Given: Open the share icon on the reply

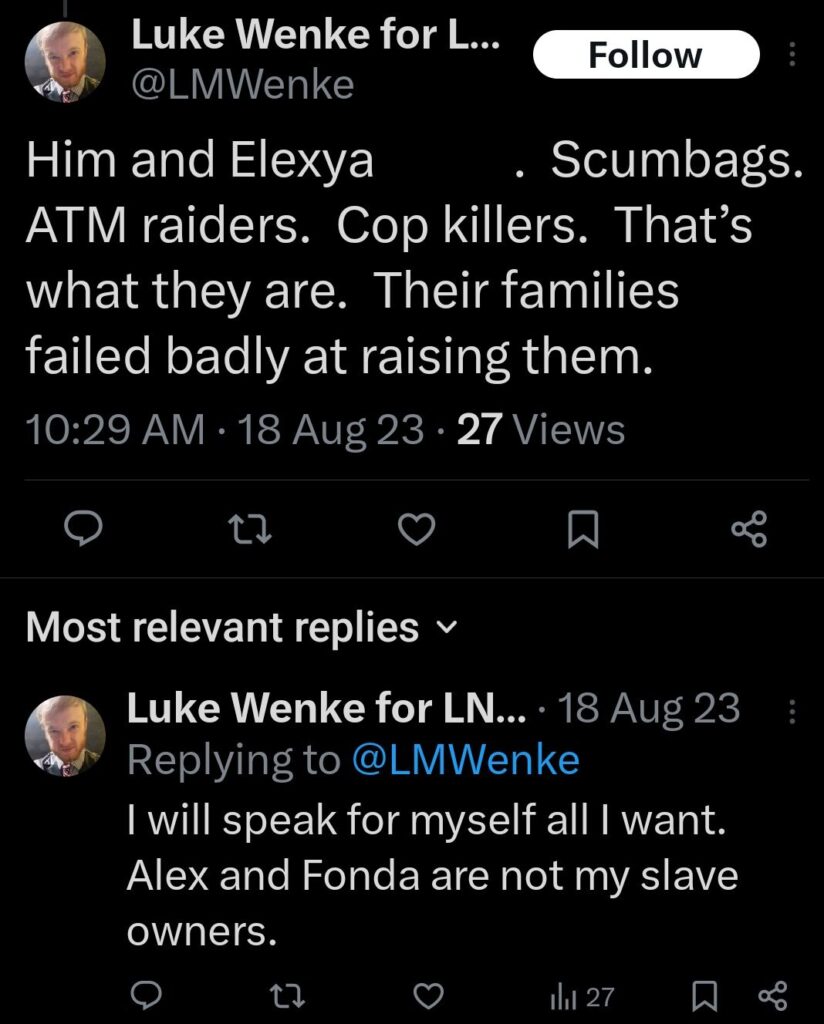Looking at the screenshot, I should tap(772, 995).
